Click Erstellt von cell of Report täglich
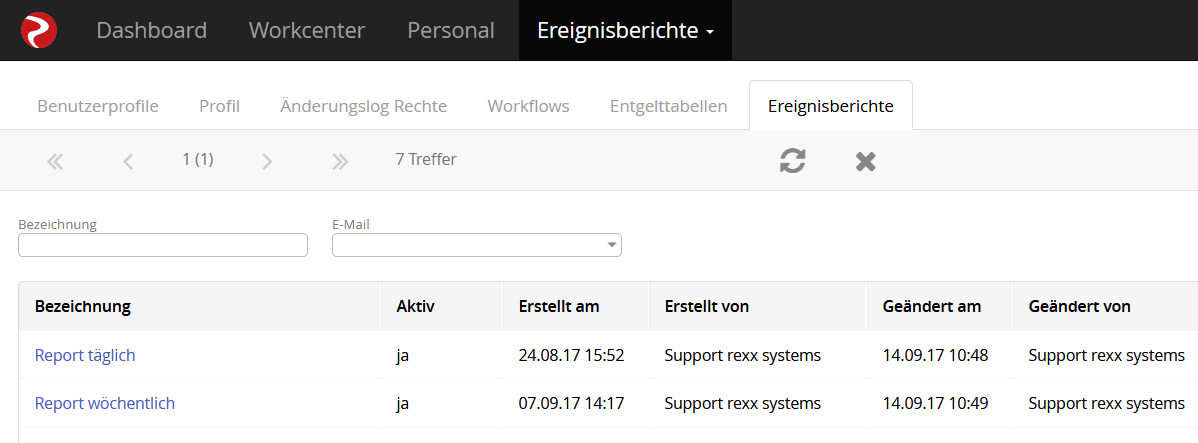The height and width of the screenshot is (443, 1198). [743, 355]
